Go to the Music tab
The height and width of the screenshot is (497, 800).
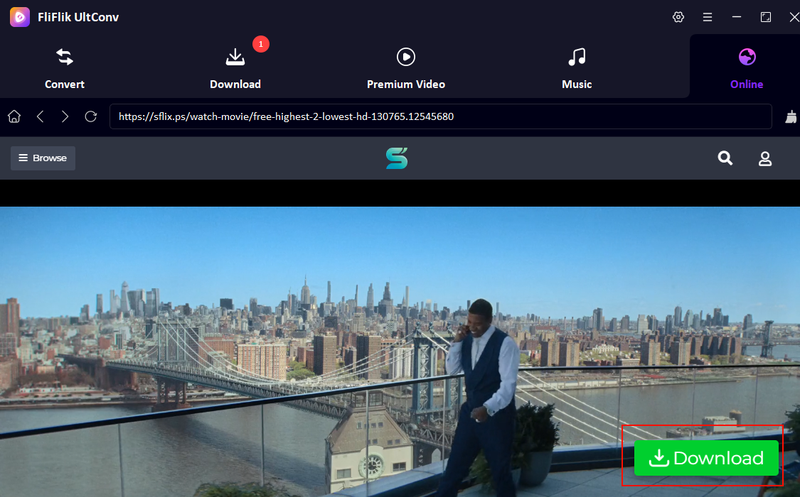tap(577, 68)
